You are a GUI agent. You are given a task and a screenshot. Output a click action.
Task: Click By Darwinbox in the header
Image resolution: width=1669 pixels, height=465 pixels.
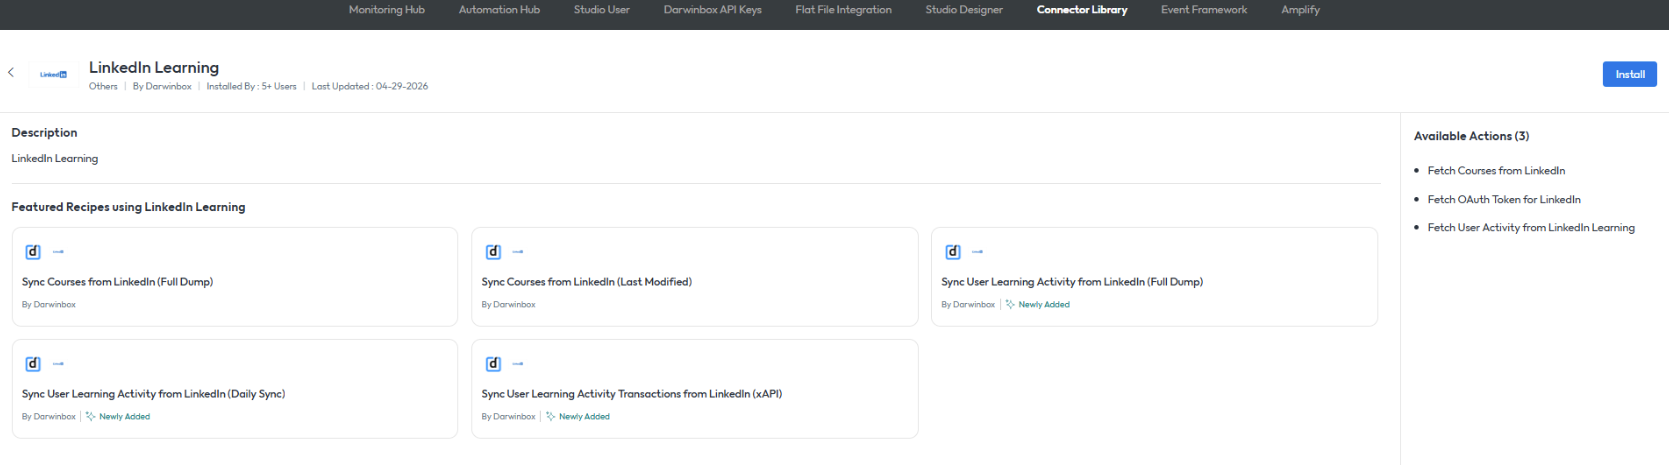(x=162, y=87)
